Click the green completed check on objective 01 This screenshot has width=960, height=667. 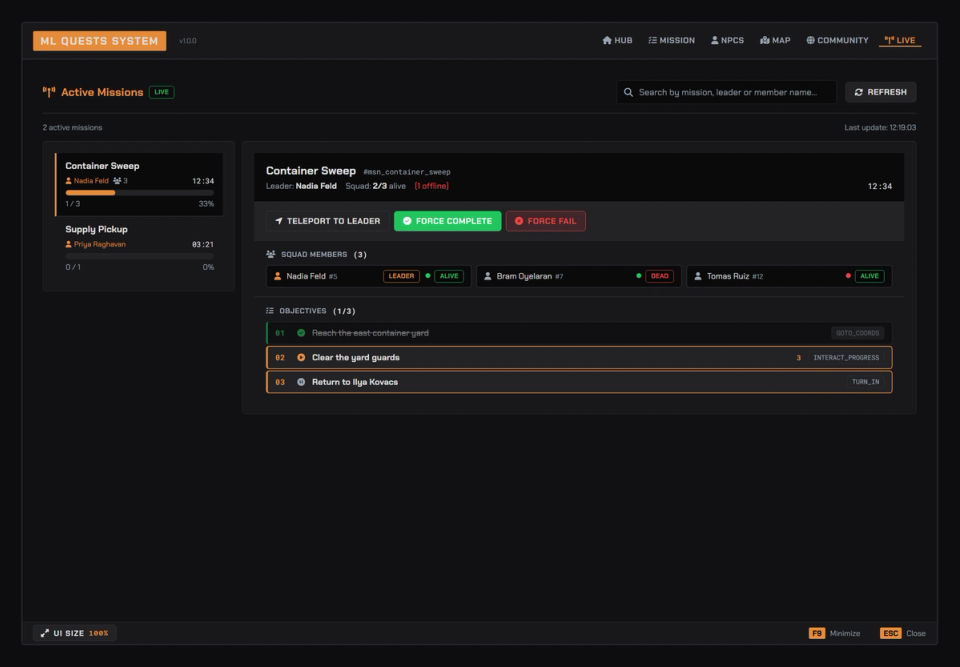301,333
